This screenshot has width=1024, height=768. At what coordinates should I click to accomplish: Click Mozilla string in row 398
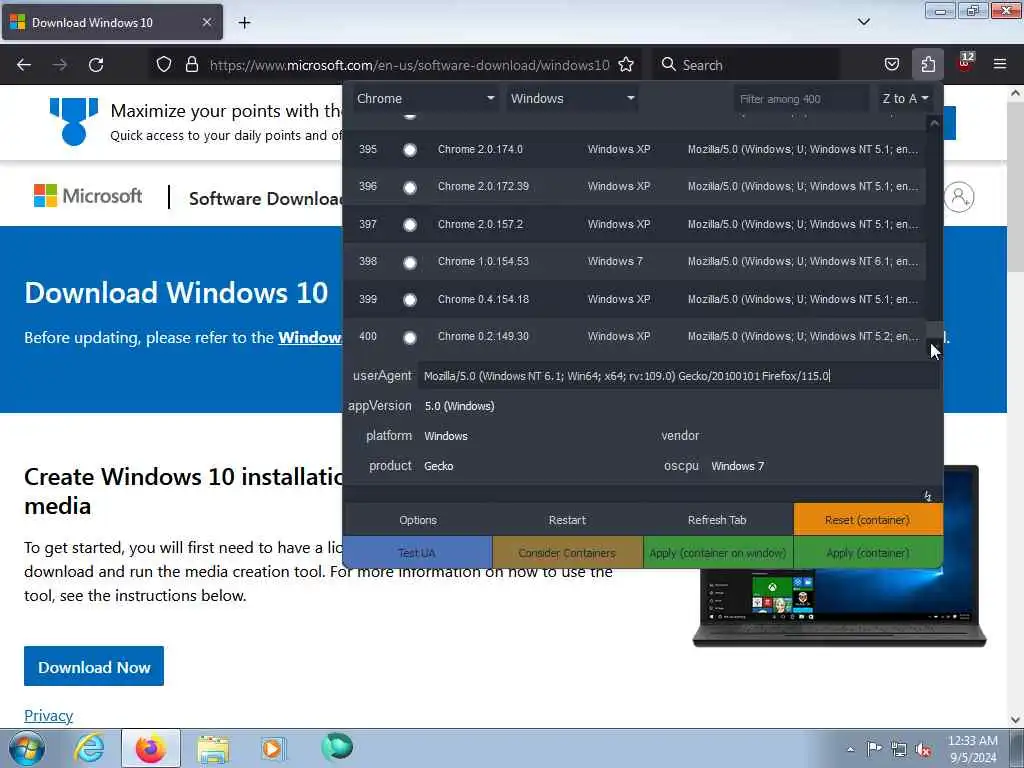point(803,261)
